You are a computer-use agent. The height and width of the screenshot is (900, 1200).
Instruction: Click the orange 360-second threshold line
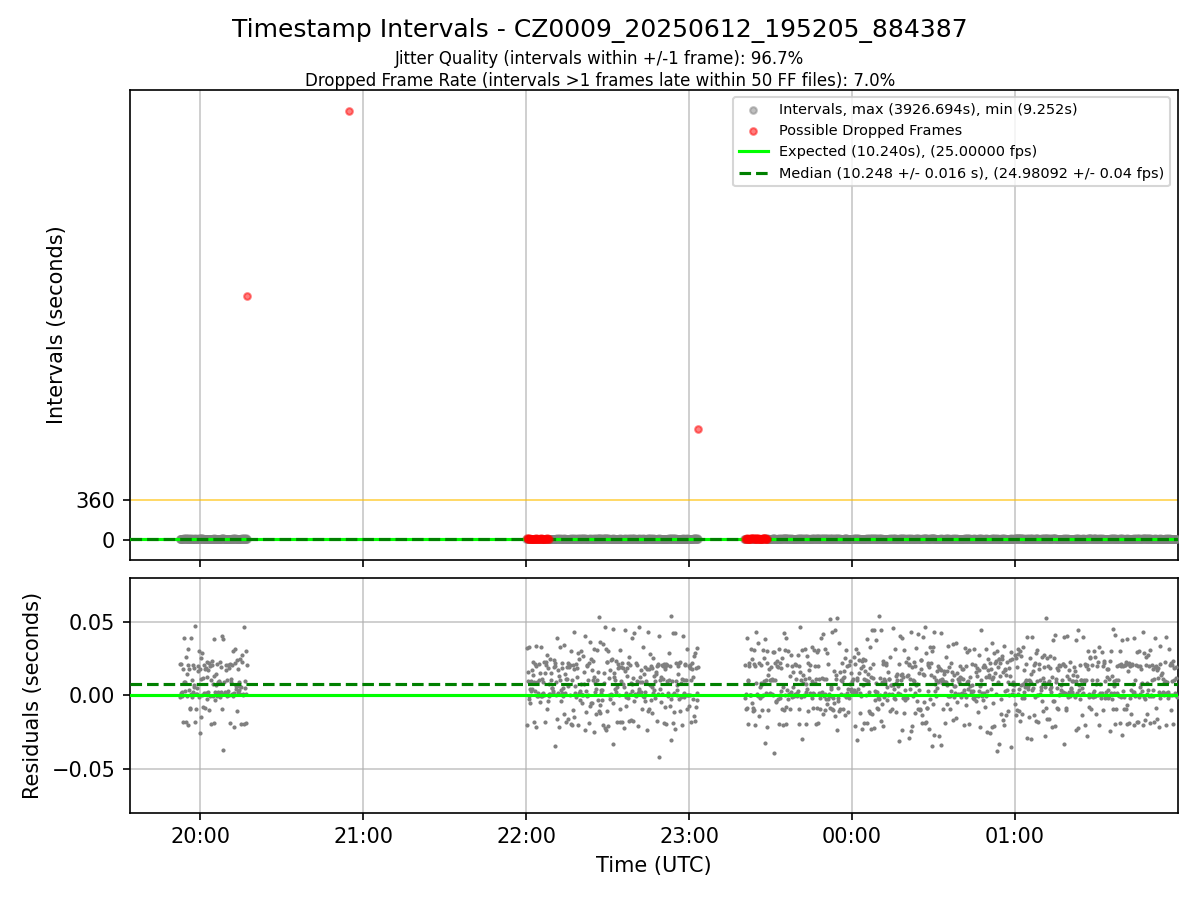(x=654, y=500)
